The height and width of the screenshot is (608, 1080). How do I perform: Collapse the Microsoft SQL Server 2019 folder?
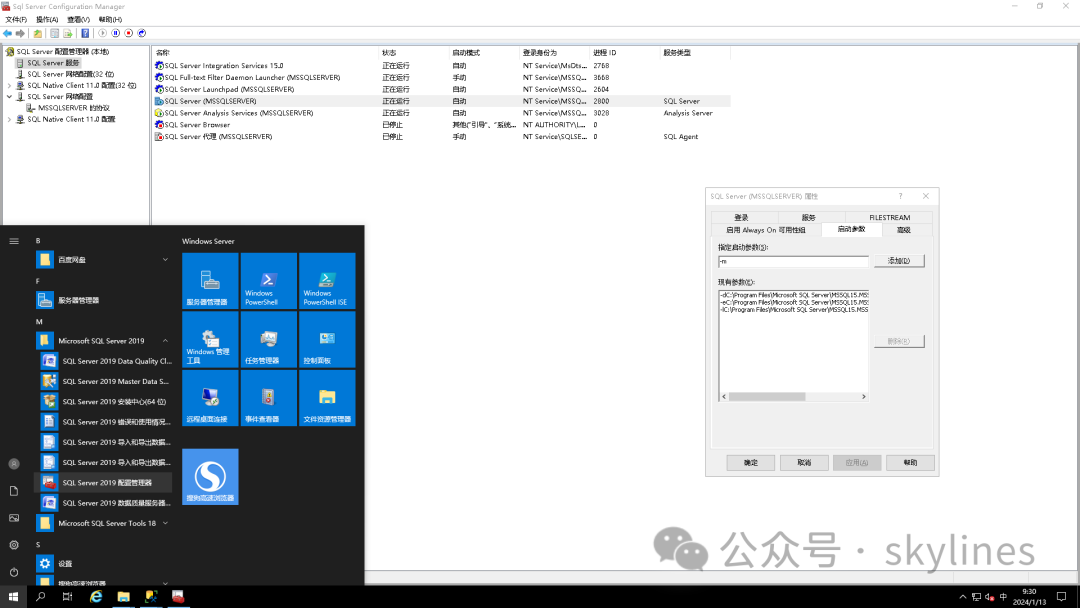103,341
